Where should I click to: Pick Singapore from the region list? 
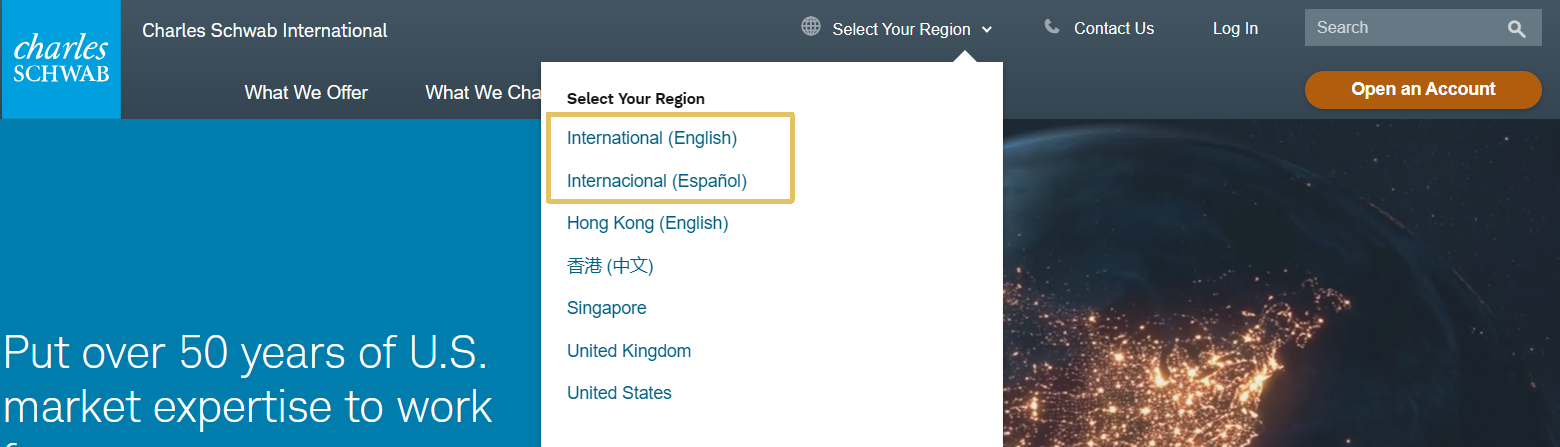pyautogui.click(x=607, y=308)
